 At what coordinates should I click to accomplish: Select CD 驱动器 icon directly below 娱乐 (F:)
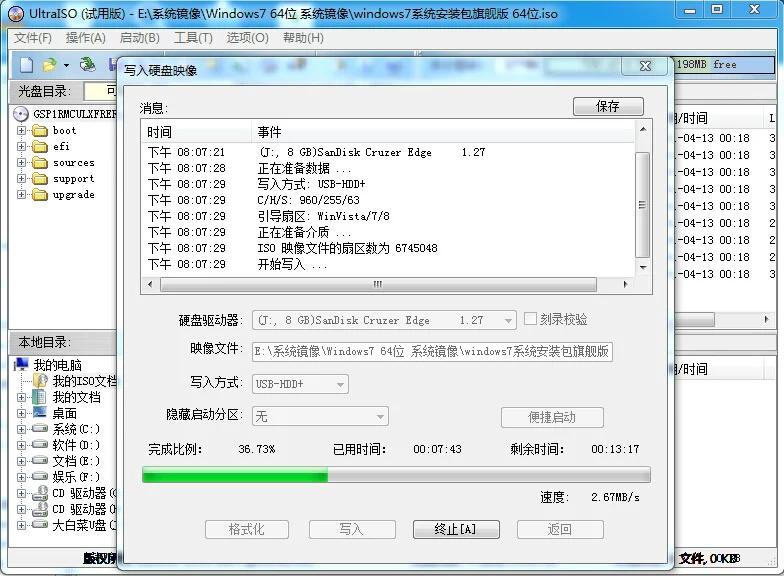(40, 493)
